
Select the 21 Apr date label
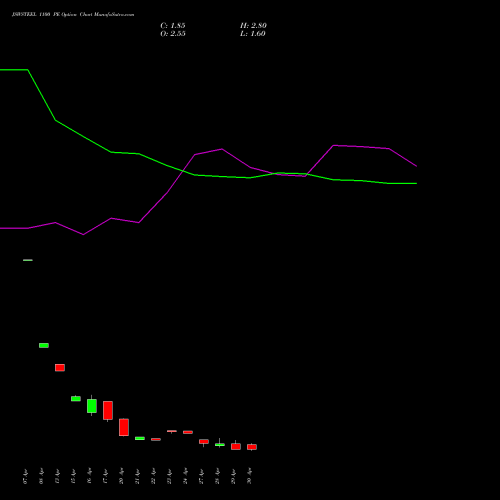click(x=138, y=476)
